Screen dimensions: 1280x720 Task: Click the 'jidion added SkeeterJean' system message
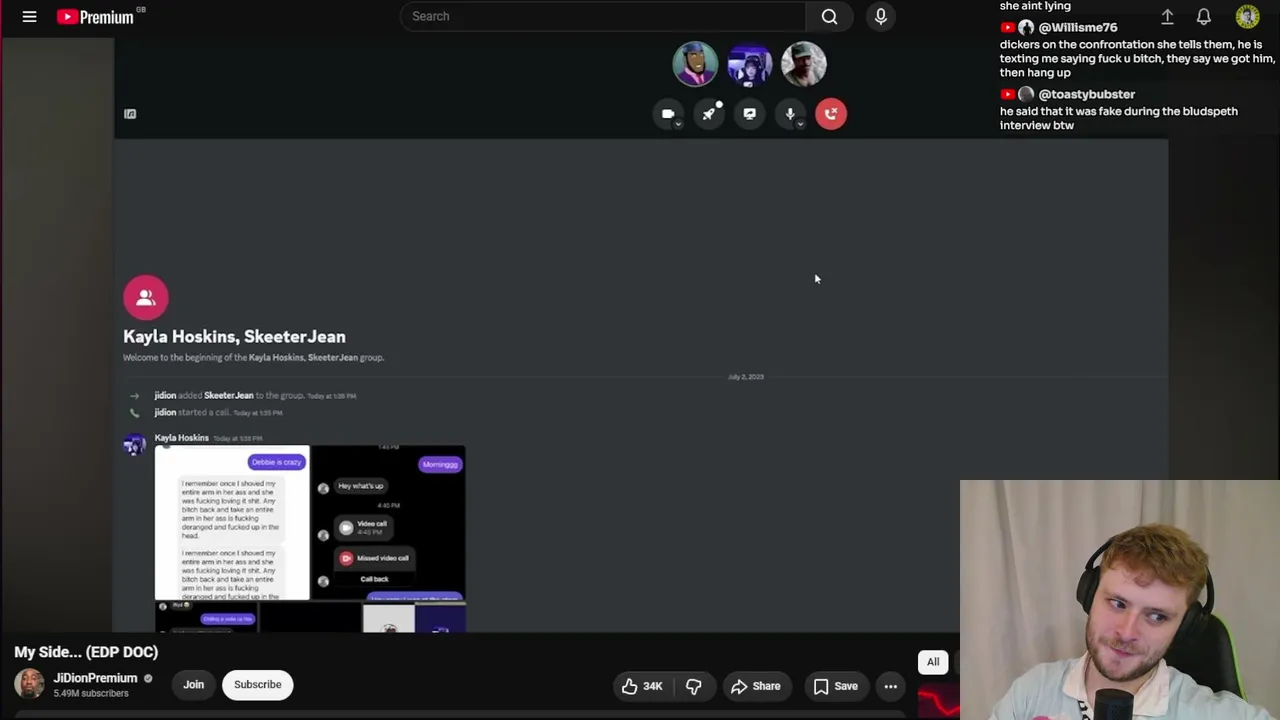coord(255,396)
